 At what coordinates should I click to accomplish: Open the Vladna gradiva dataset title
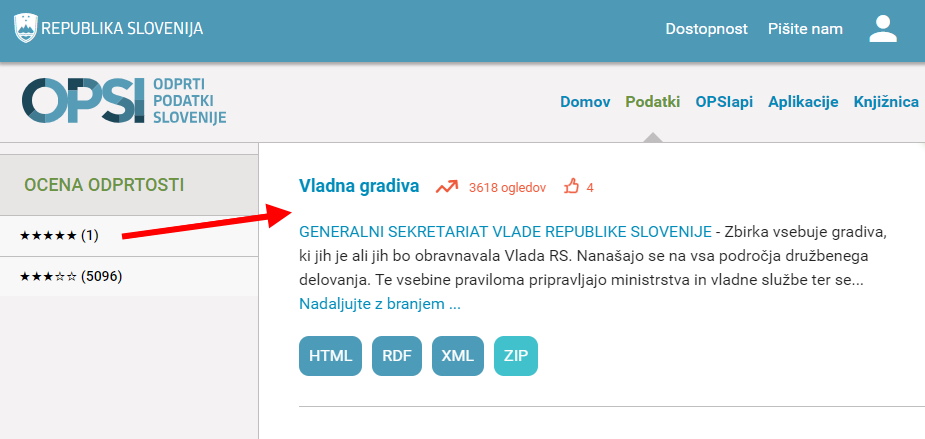point(359,186)
